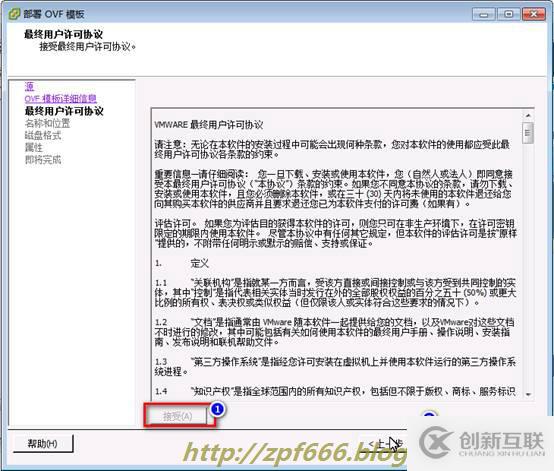The width and height of the screenshot is (554, 471).
Task: Click the paragraph numbered 1.4
Action: (335, 391)
